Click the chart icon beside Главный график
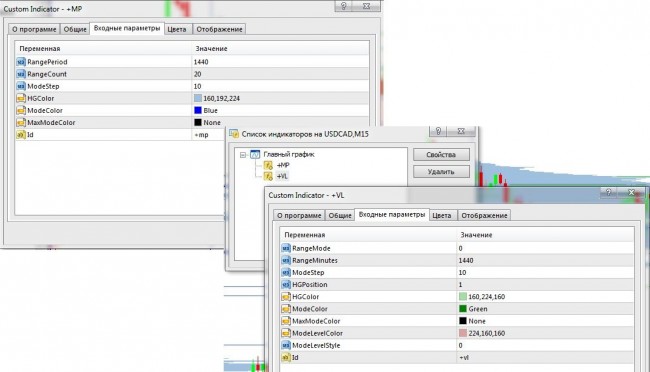Viewport: 650px width, 372px height. click(x=255, y=154)
